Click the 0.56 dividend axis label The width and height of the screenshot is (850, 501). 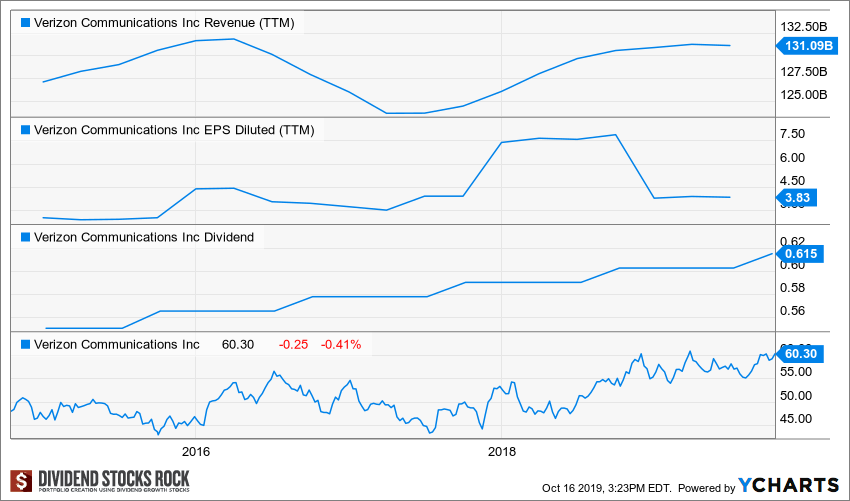click(793, 311)
